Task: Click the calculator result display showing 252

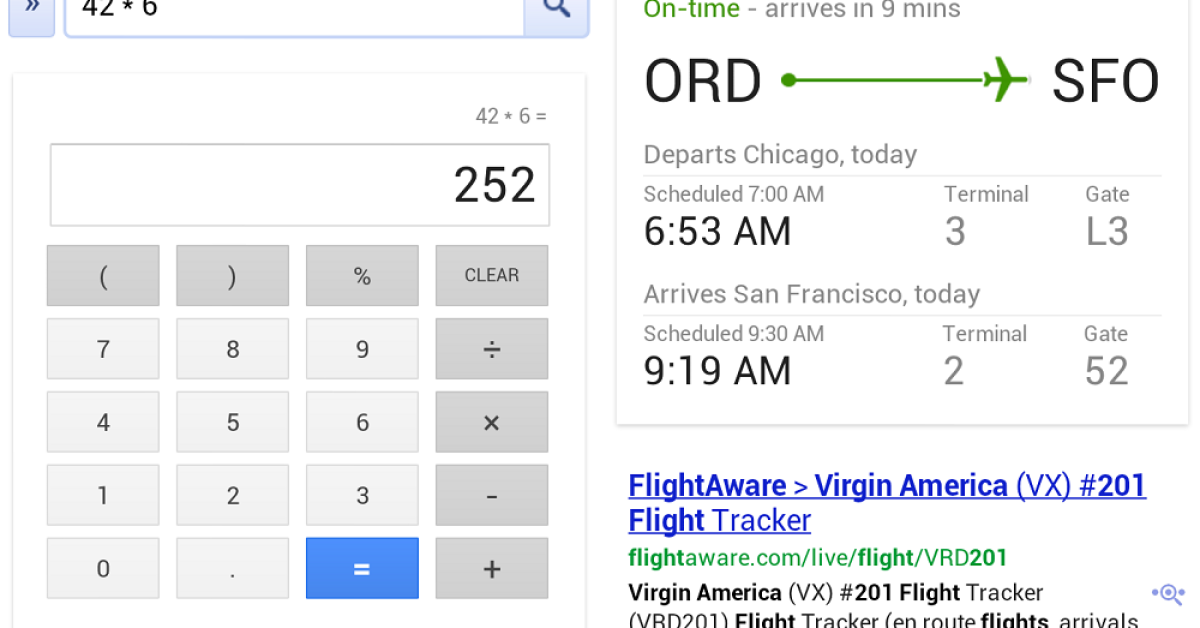Action: pyautogui.click(x=299, y=185)
